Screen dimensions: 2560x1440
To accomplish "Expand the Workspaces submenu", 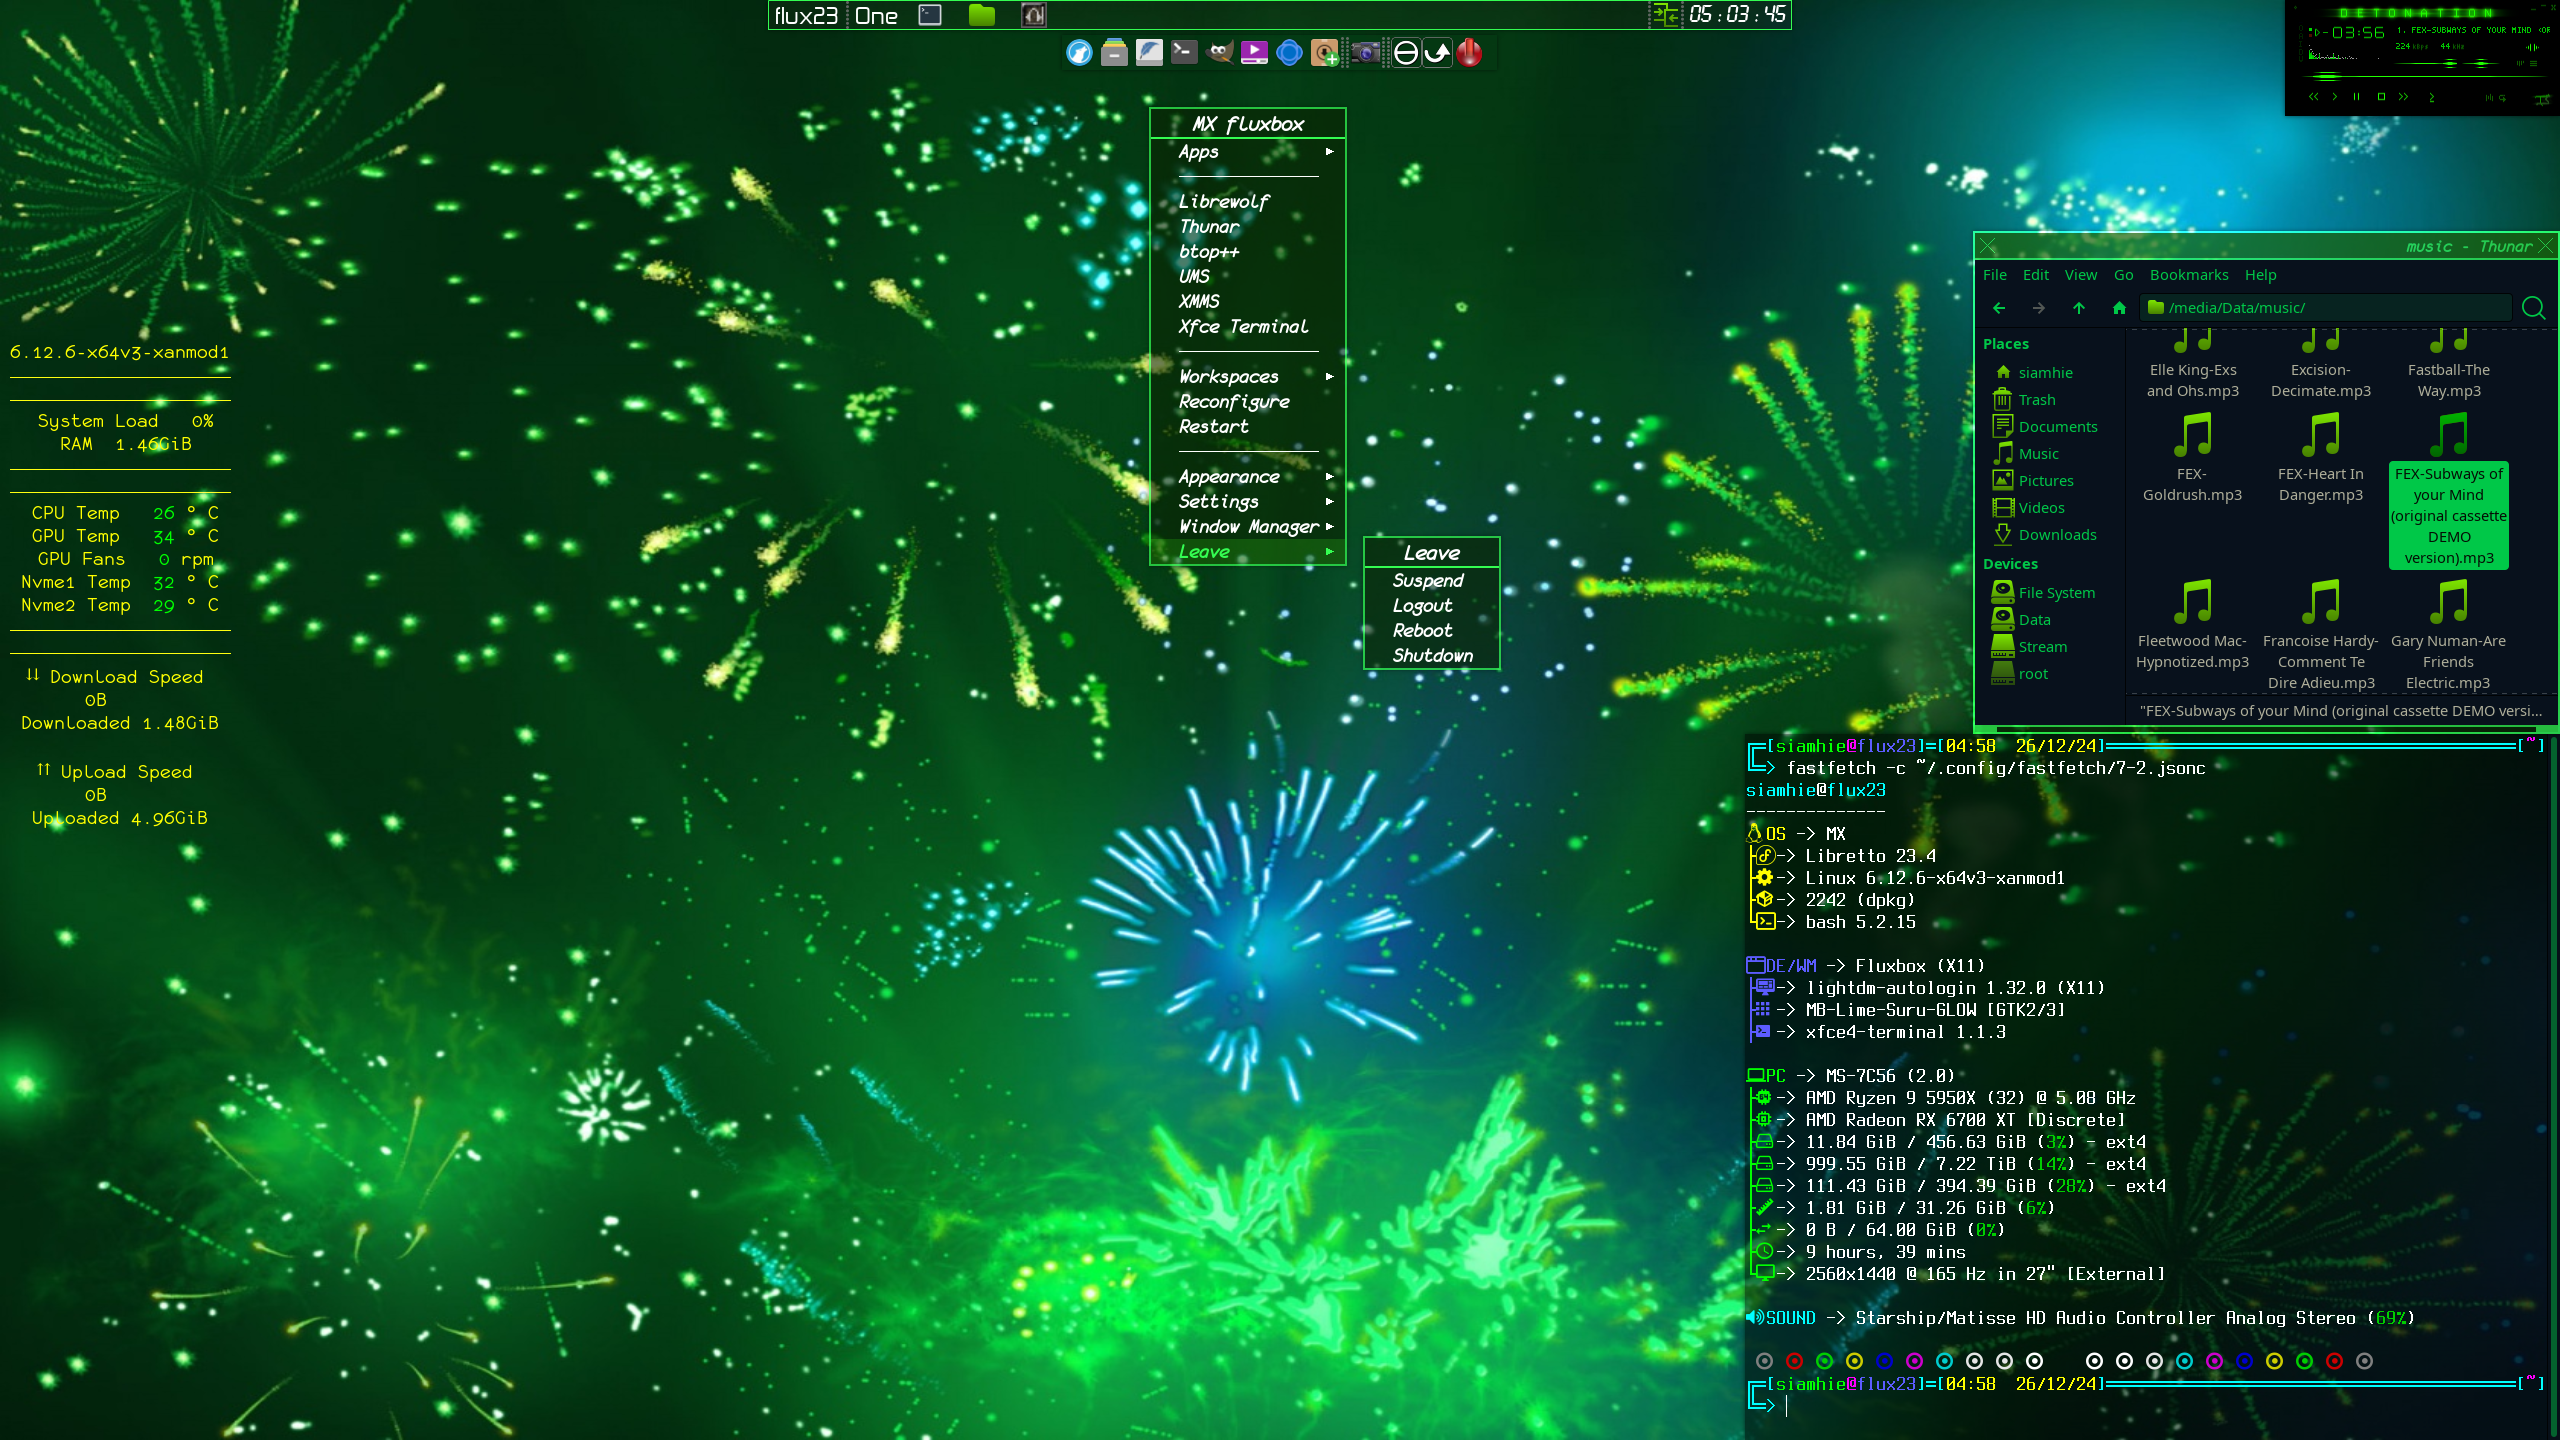I will (1248, 377).
